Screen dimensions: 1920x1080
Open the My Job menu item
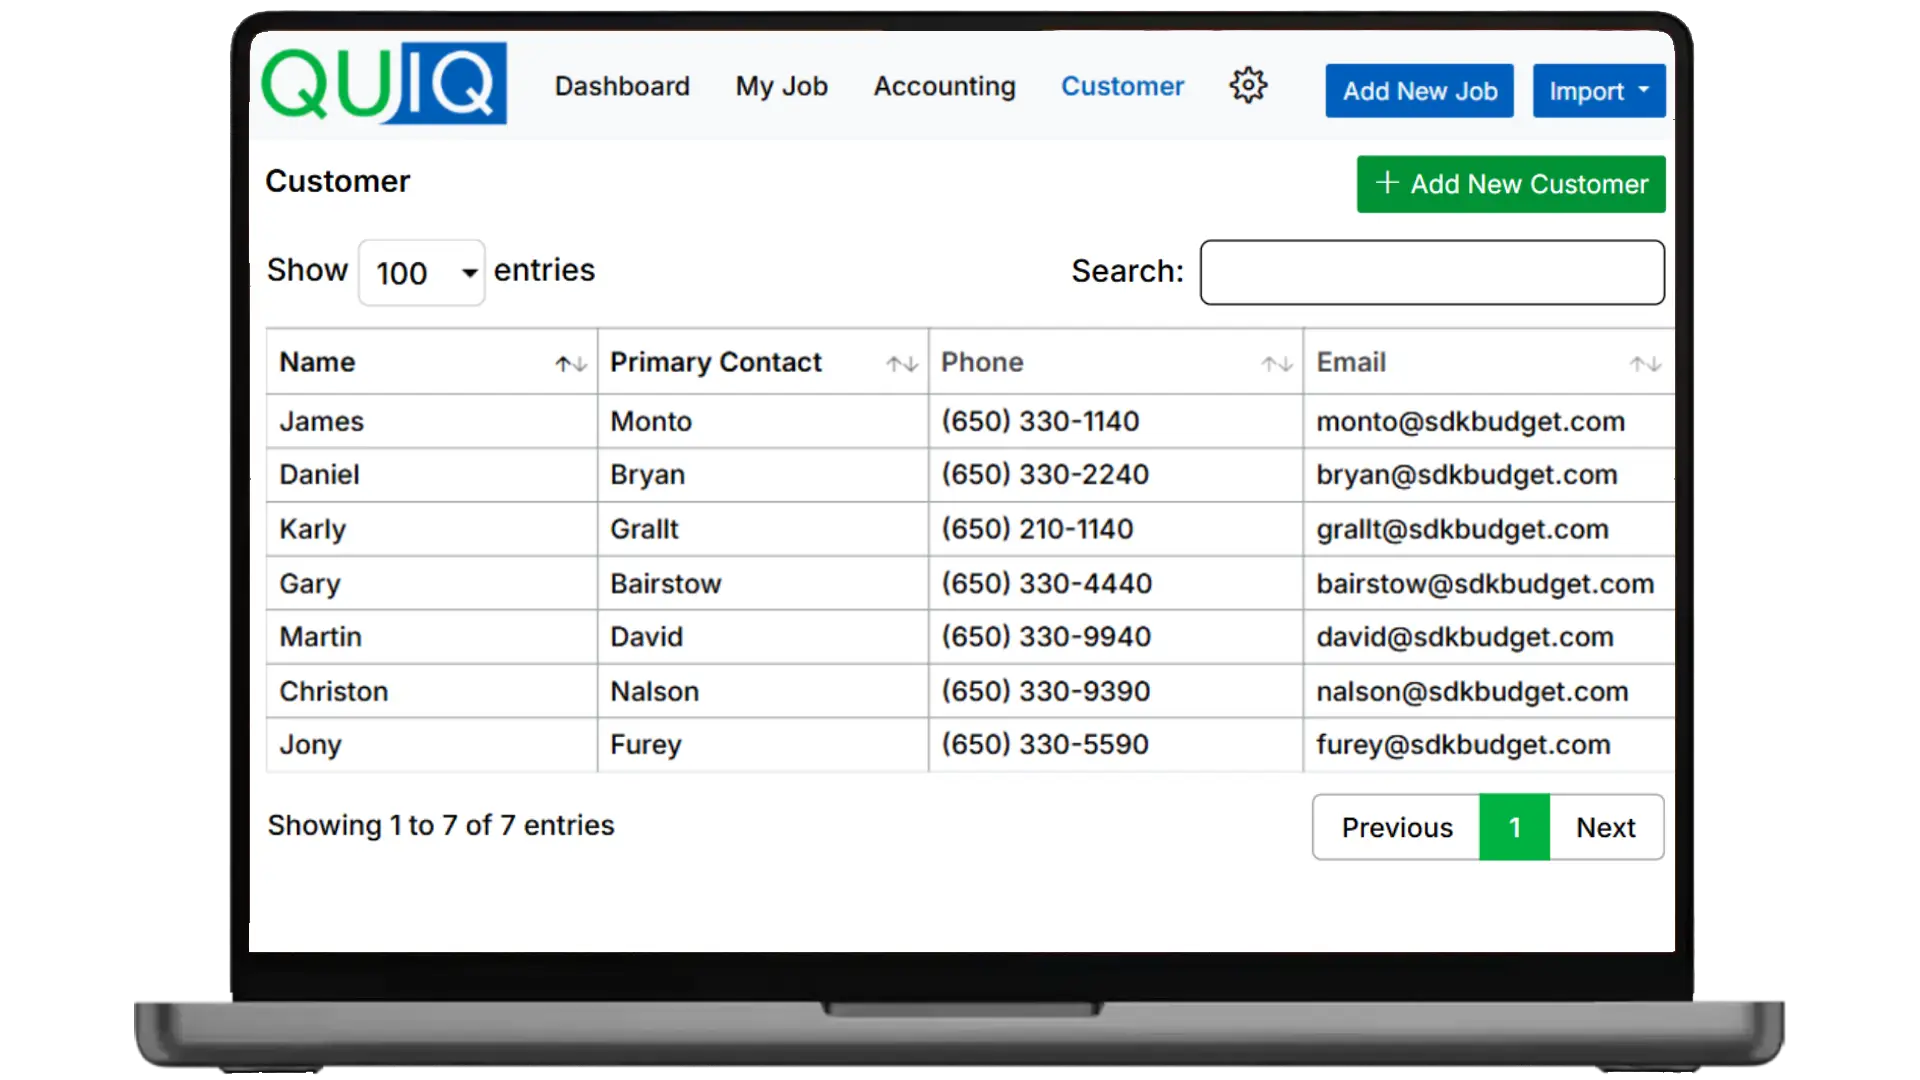pyautogui.click(x=781, y=87)
